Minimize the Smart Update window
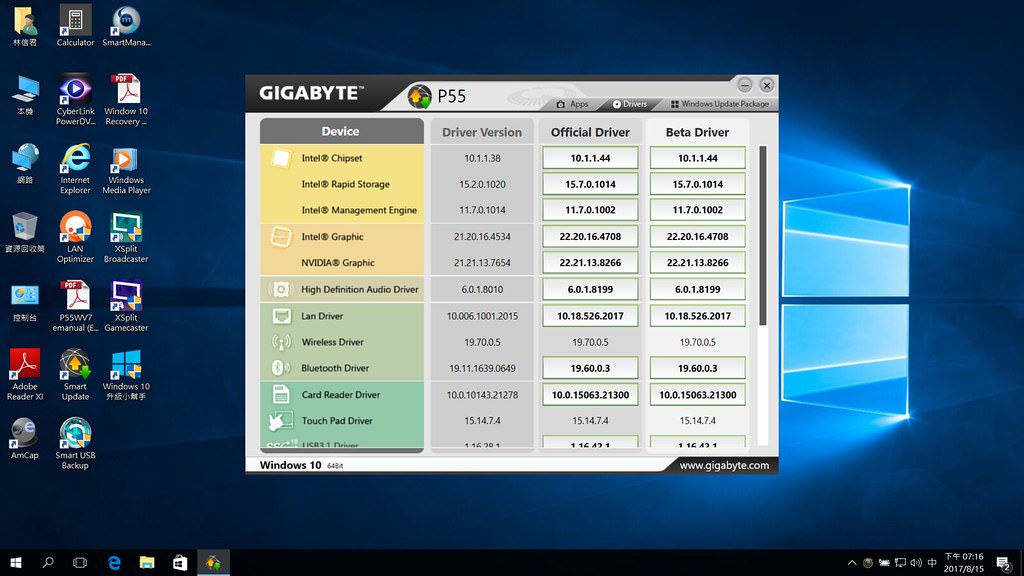1024x576 pixels. 744,85
